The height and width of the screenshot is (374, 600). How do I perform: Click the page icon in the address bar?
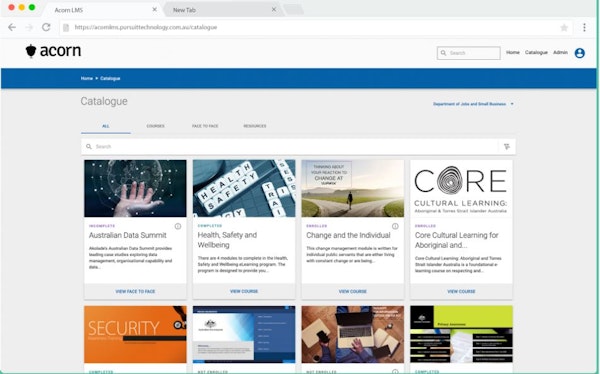[66, 28]
